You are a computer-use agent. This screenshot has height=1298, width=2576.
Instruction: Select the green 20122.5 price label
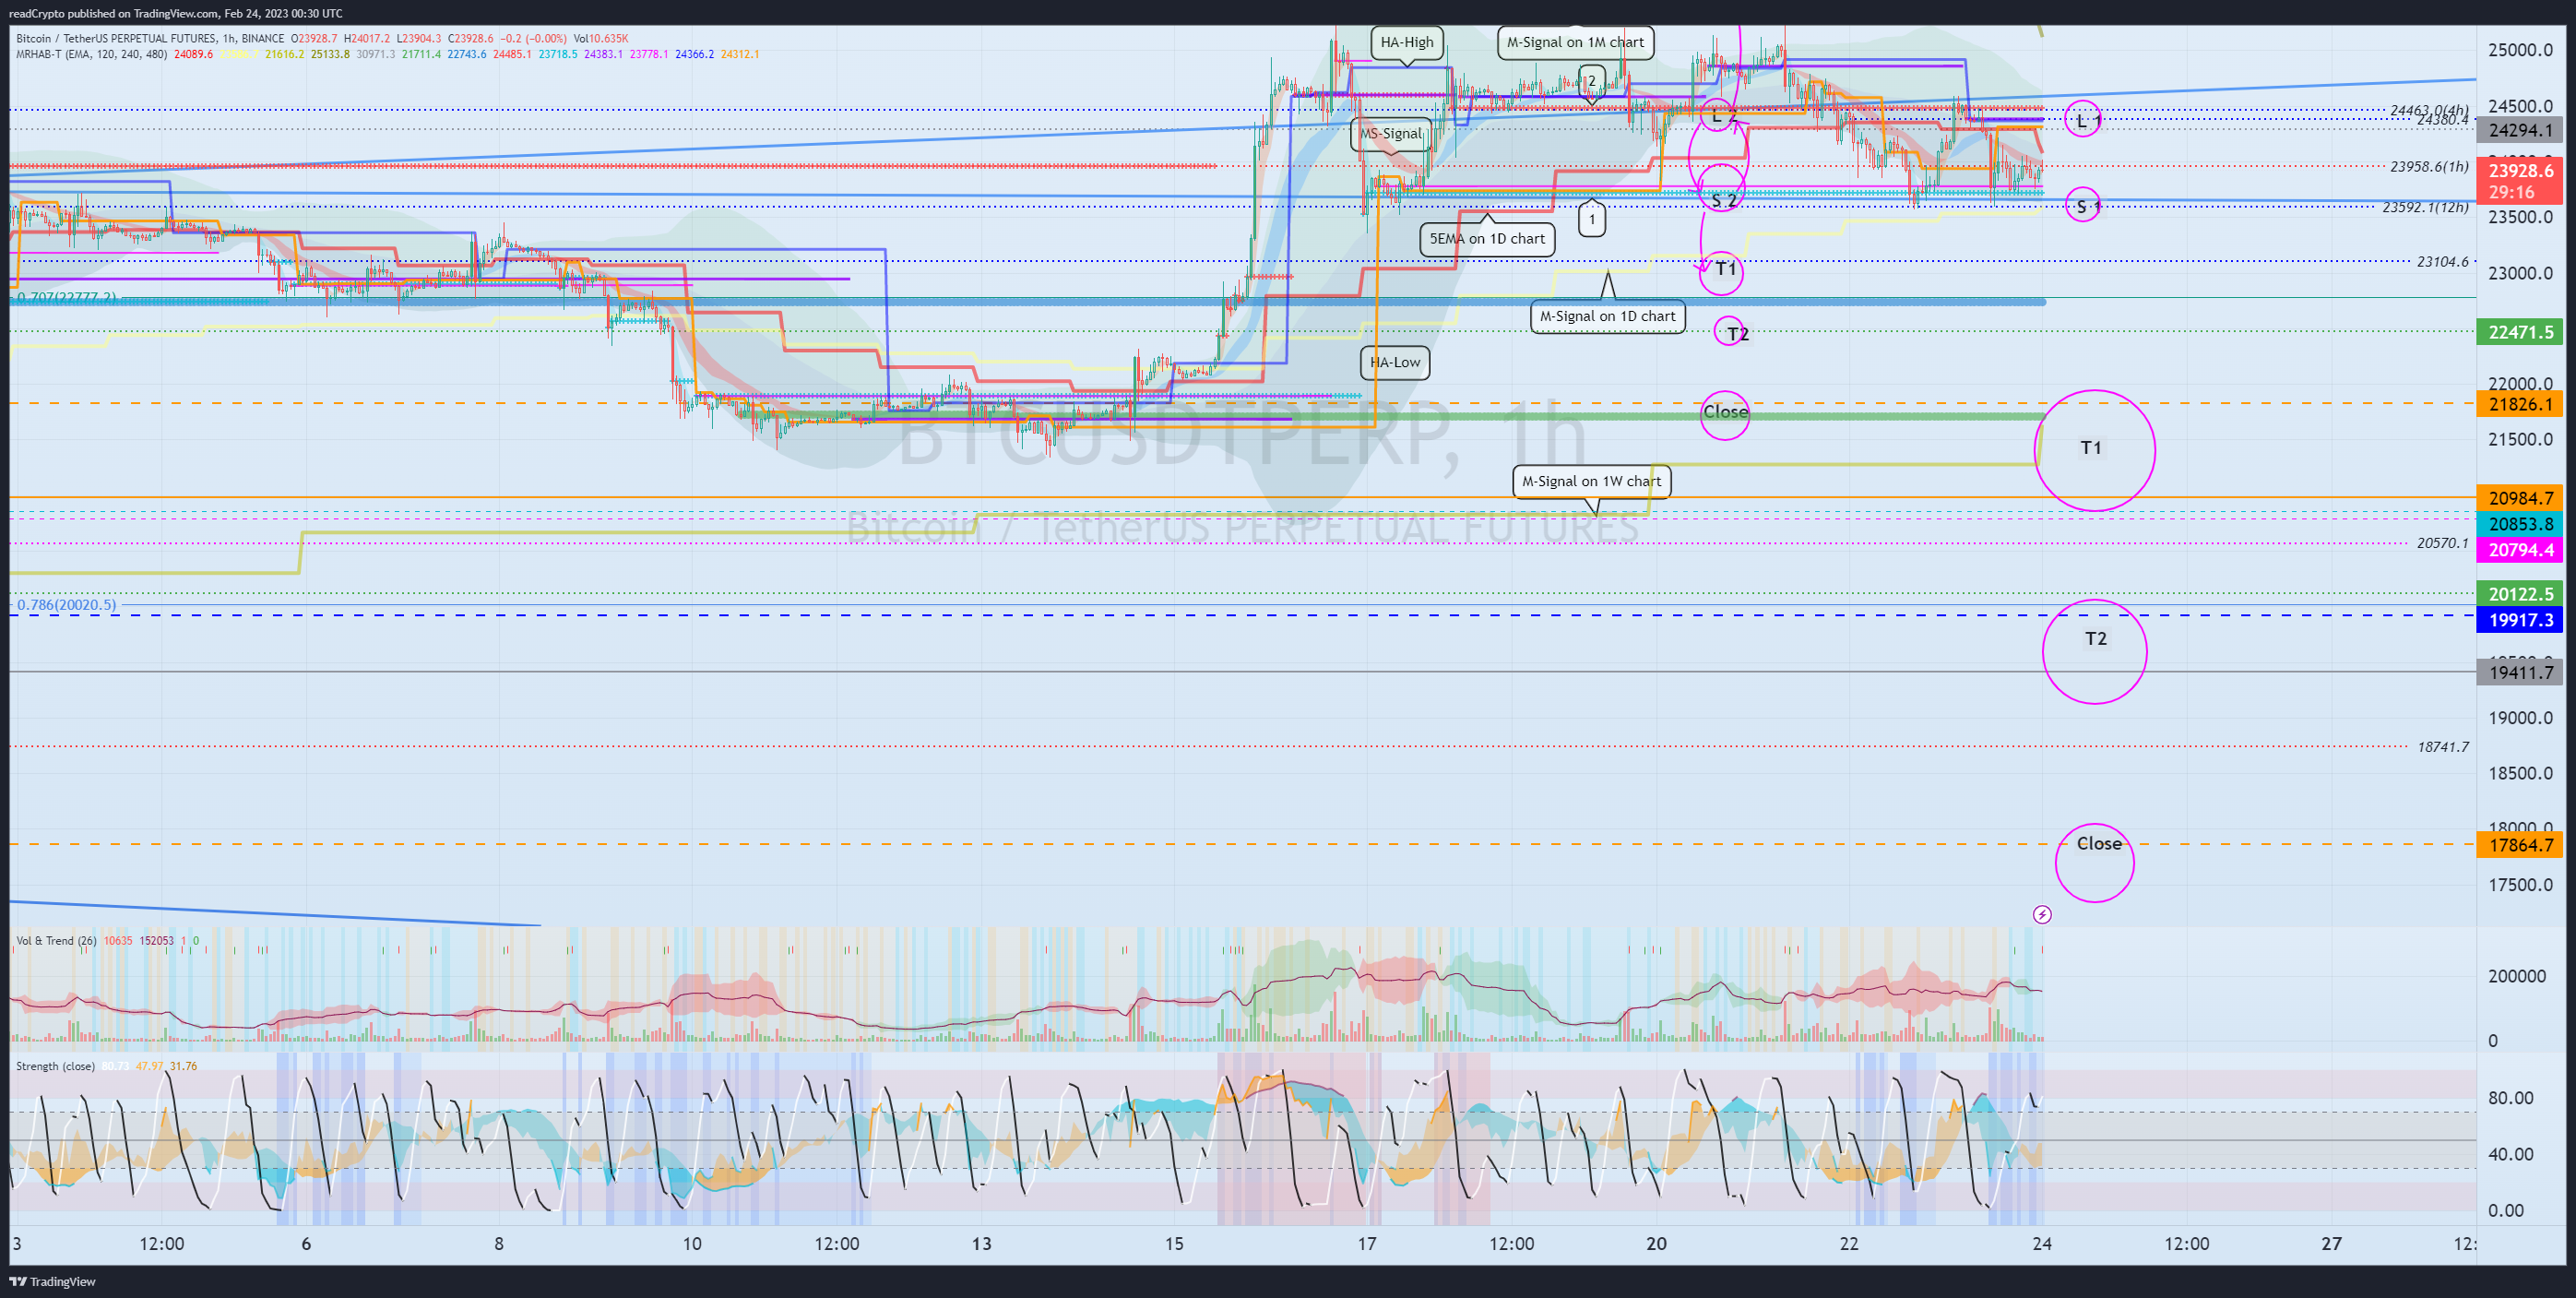pyautogui.click(x=2520, y=594)
